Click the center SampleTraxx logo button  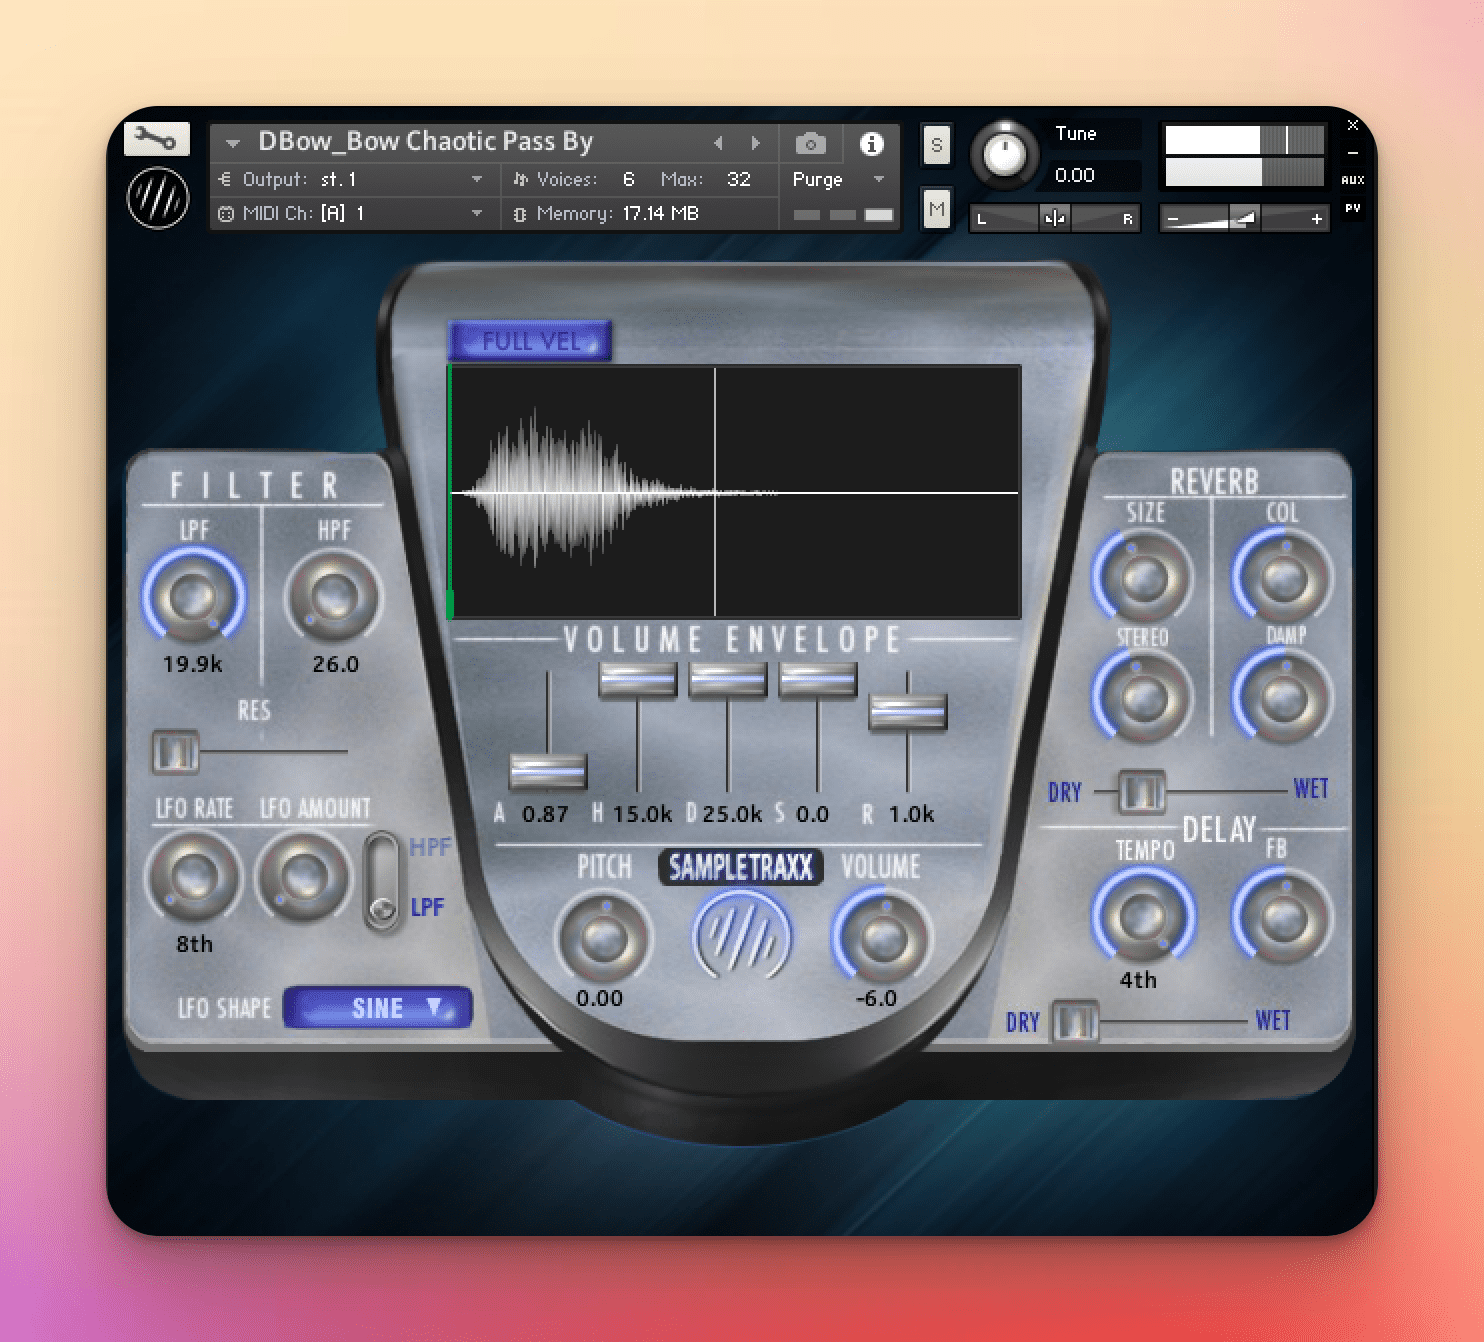(x=742, y=937)
